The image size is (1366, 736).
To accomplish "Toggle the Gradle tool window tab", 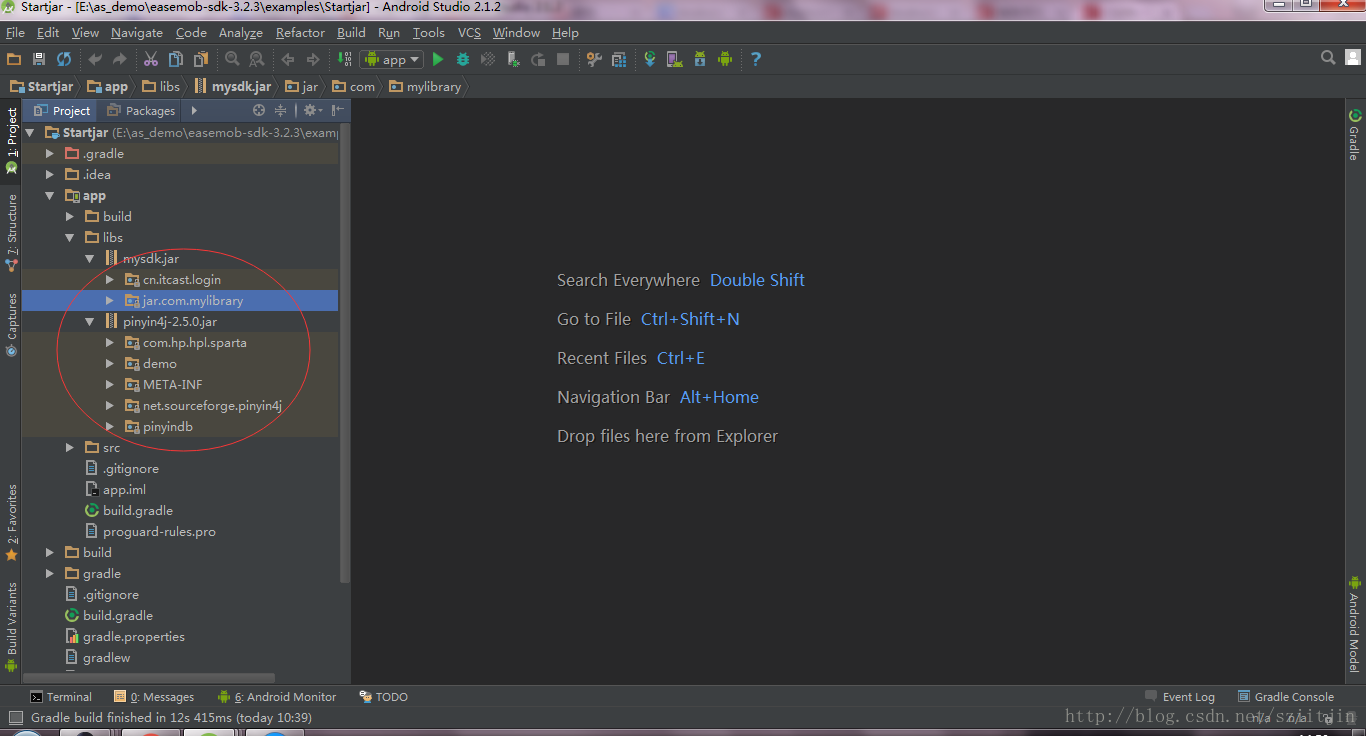I will (1354, 134).
